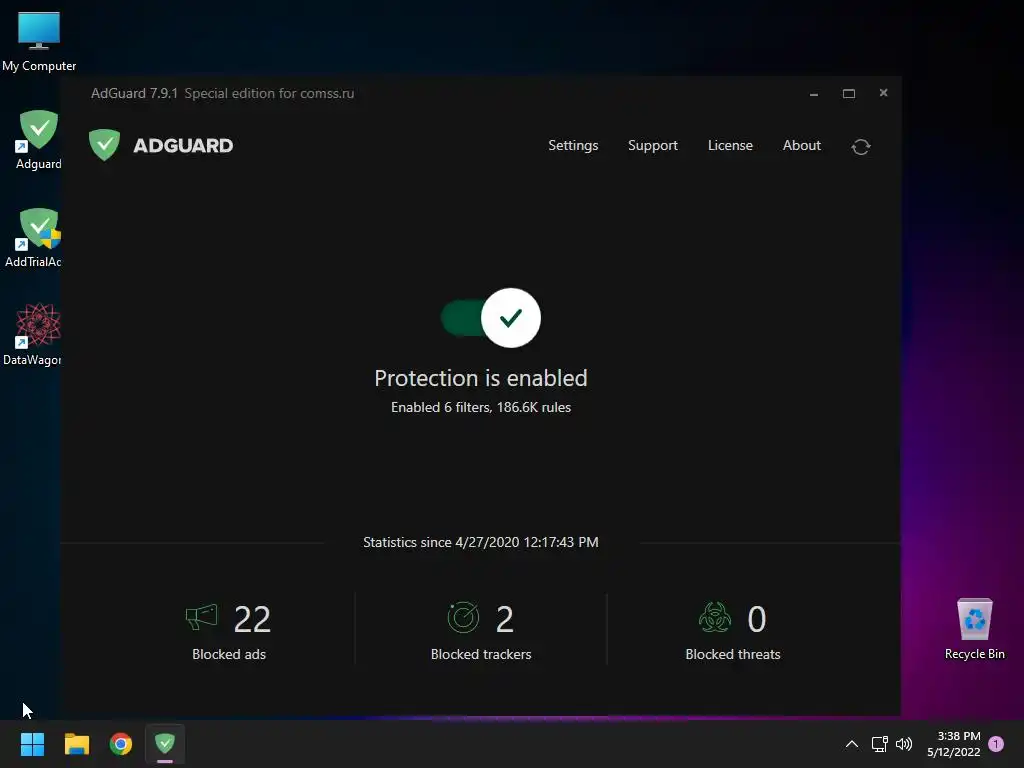Screen dimensions: 1024x768
Task: Close the AdGuard window
Action: tap(884, 93)
